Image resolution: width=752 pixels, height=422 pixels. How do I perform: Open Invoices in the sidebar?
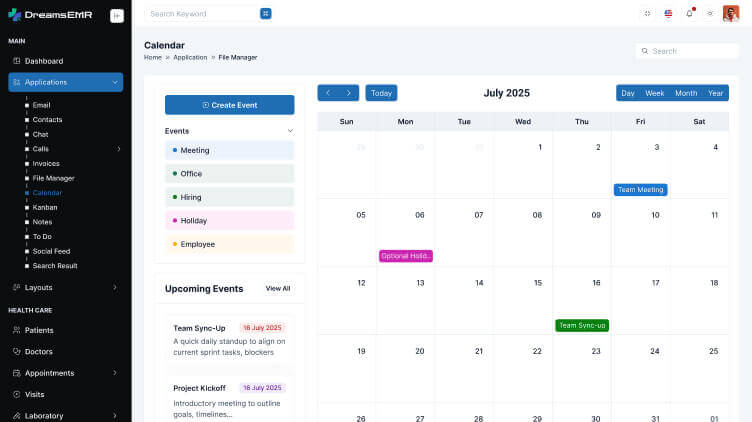(46, 164)
